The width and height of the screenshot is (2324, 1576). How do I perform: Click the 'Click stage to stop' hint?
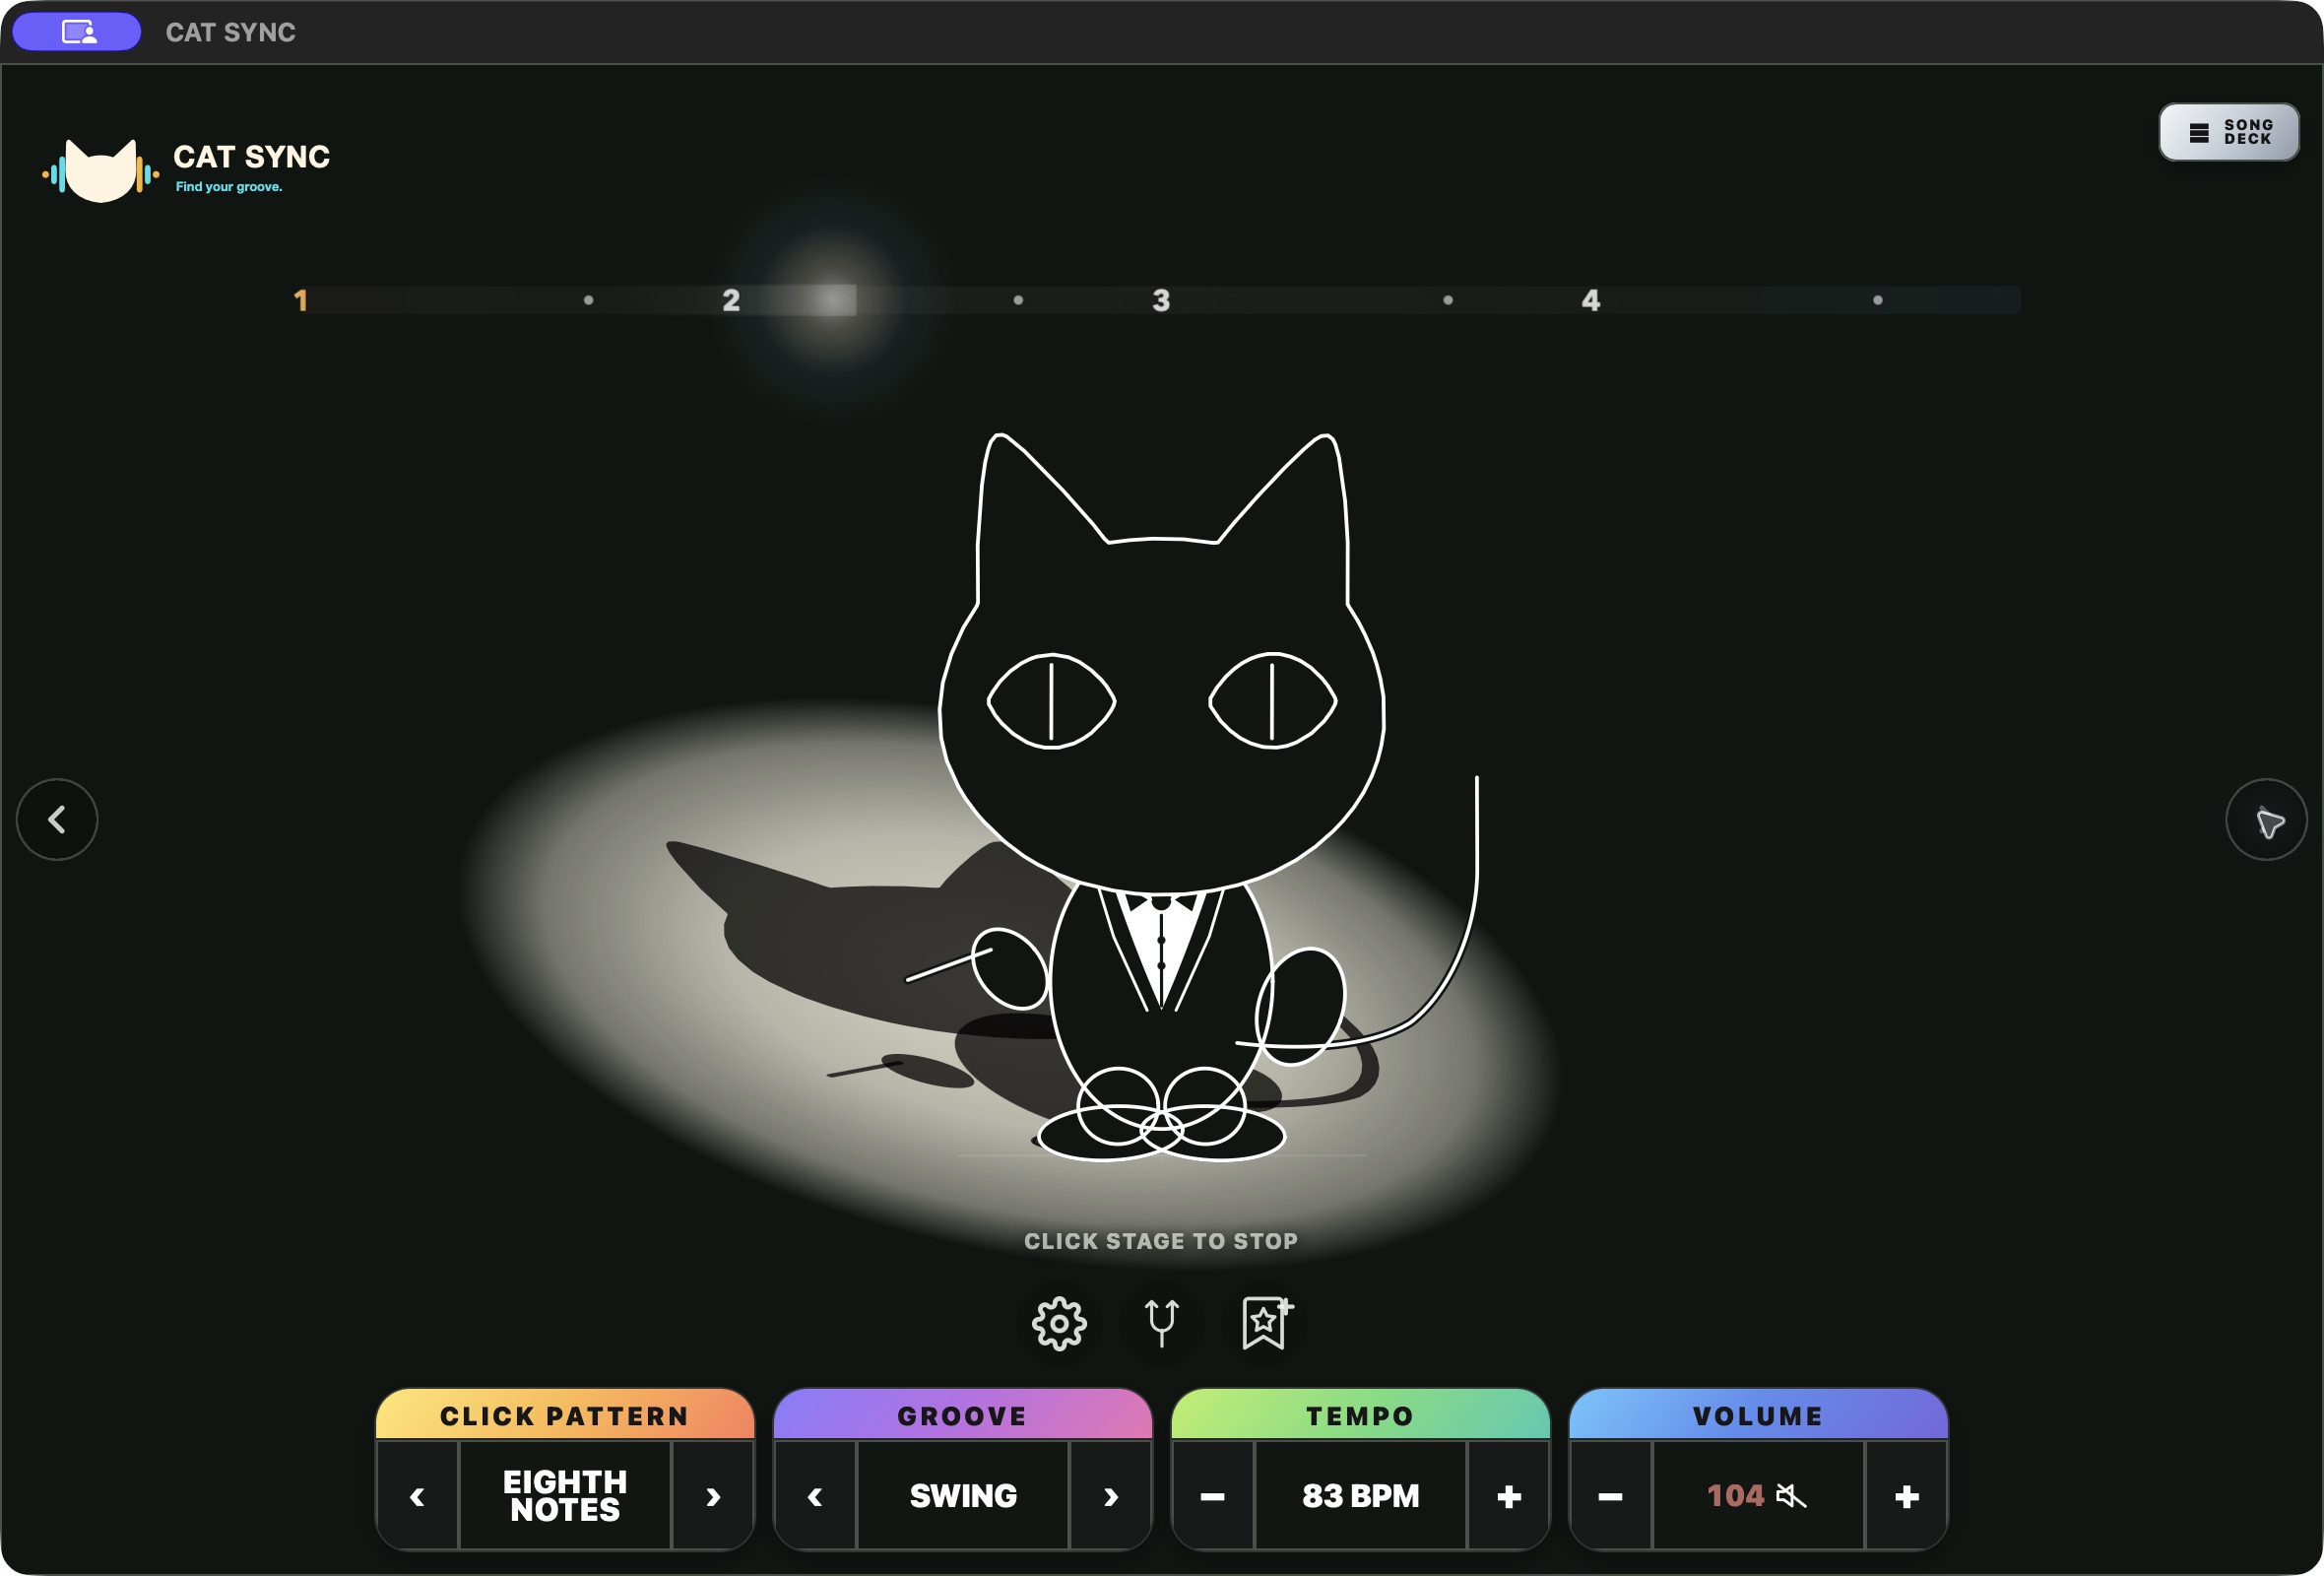click(x=1161, y=1241)
